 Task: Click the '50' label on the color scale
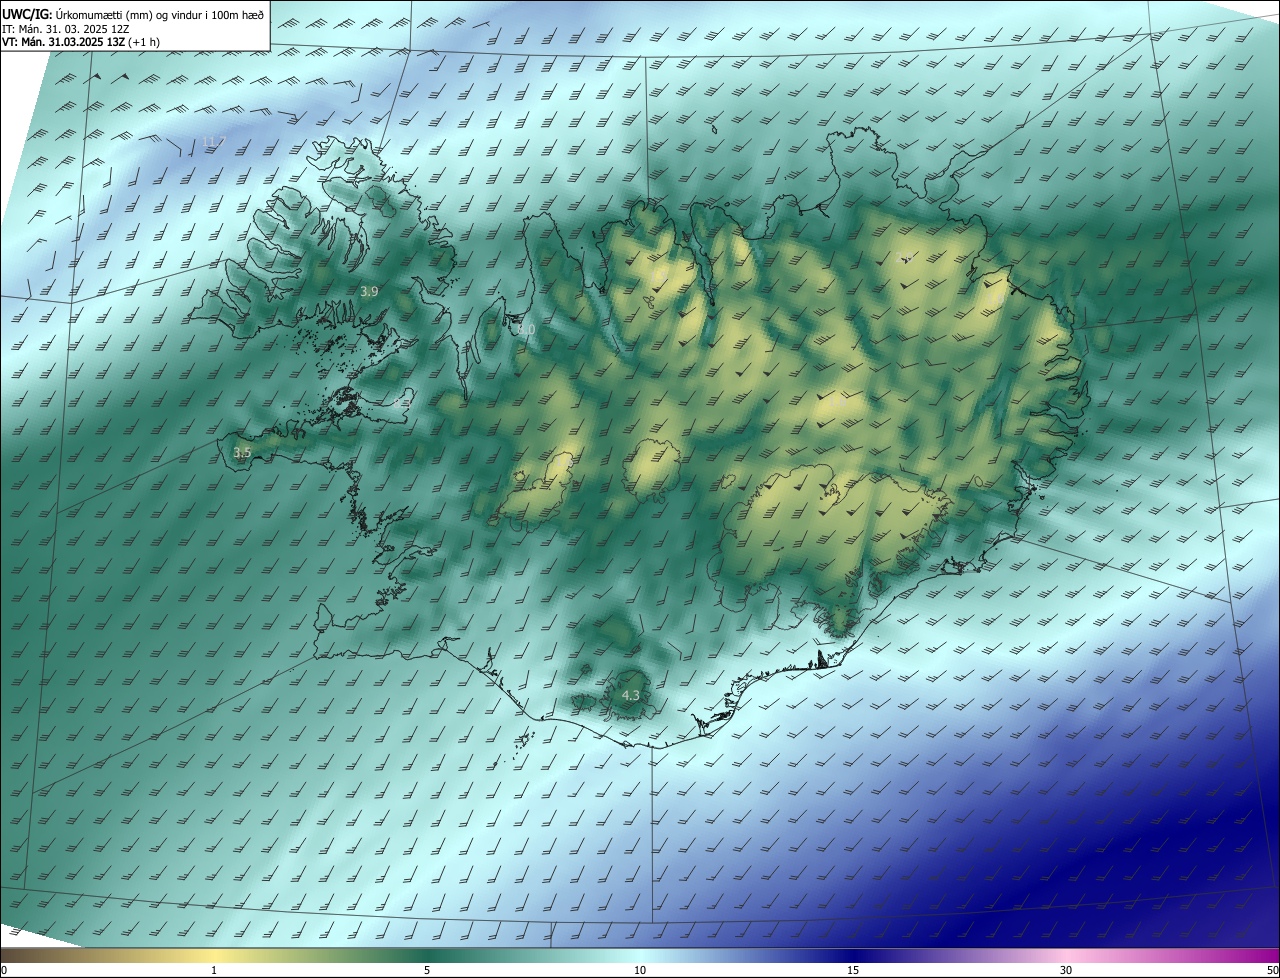[x=1271, y=970]
